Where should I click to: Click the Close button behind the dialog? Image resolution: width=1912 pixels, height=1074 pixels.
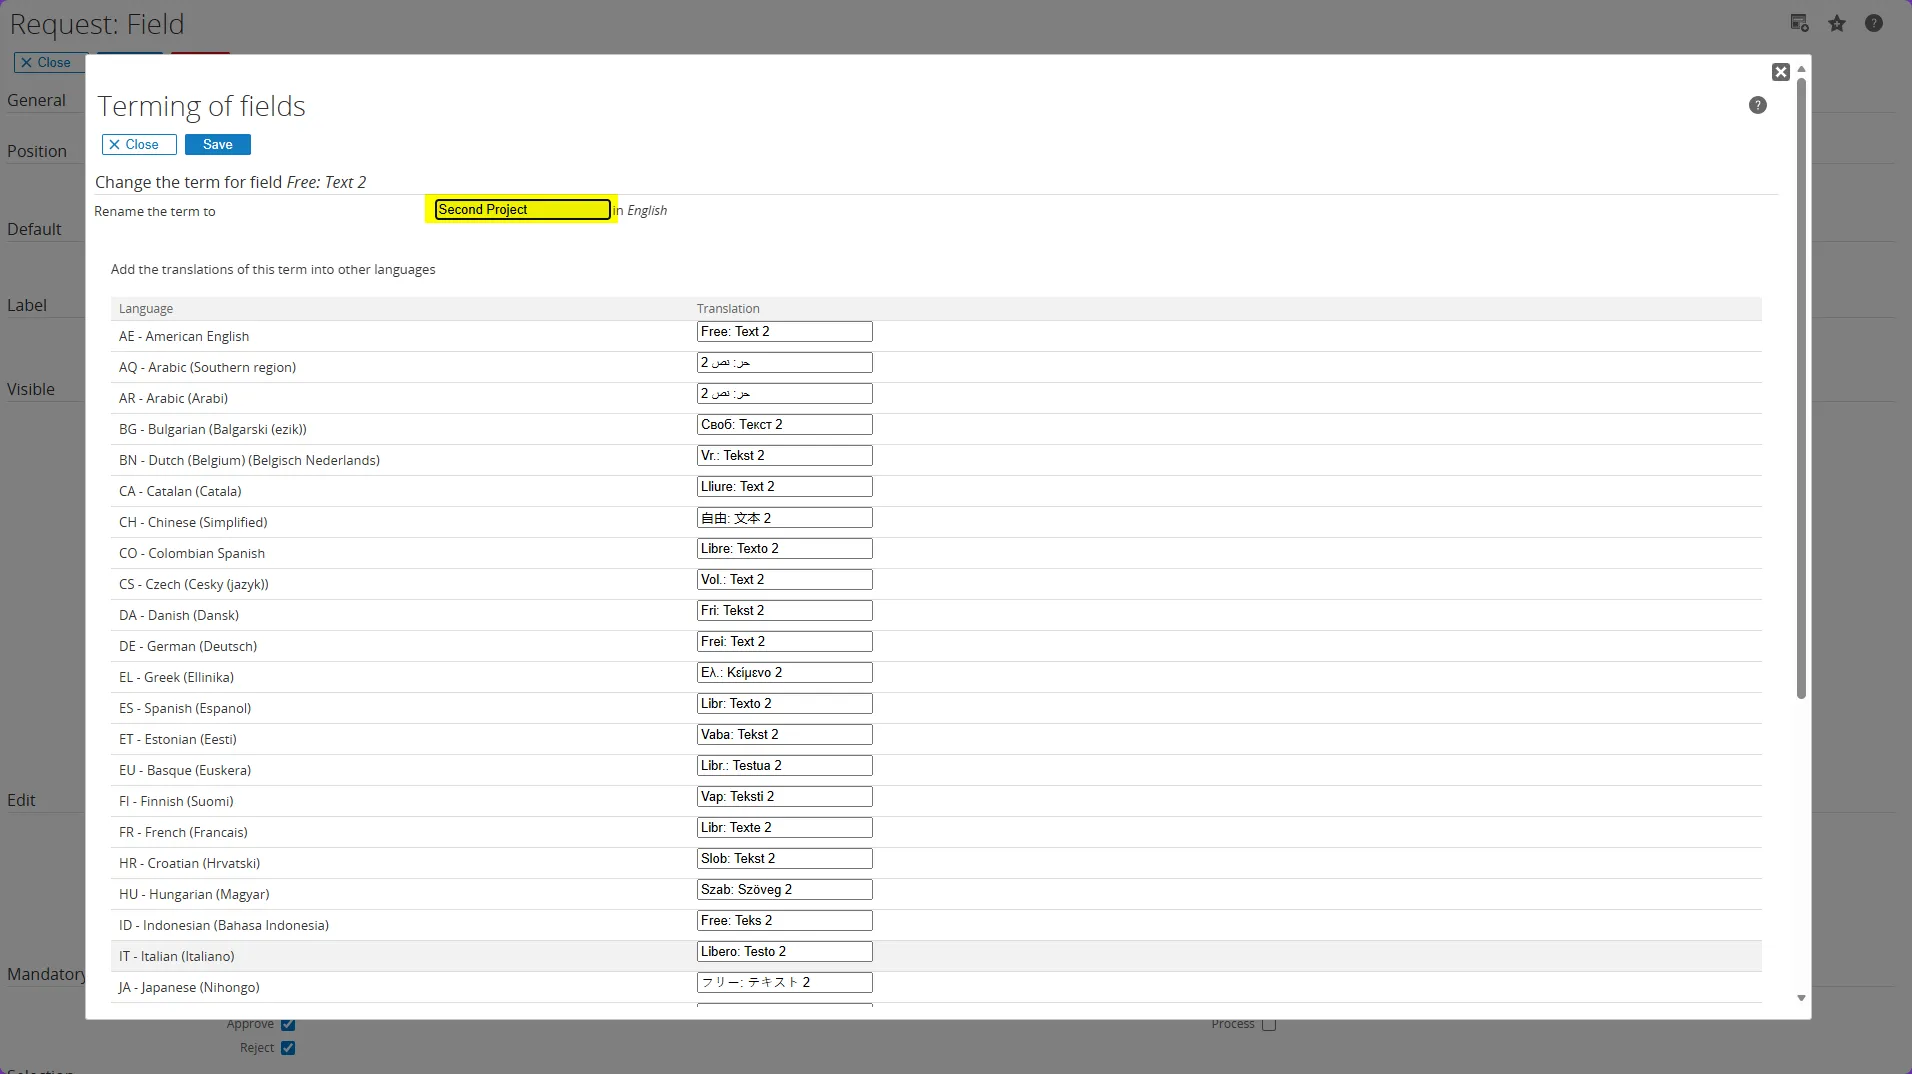(48, 63)
